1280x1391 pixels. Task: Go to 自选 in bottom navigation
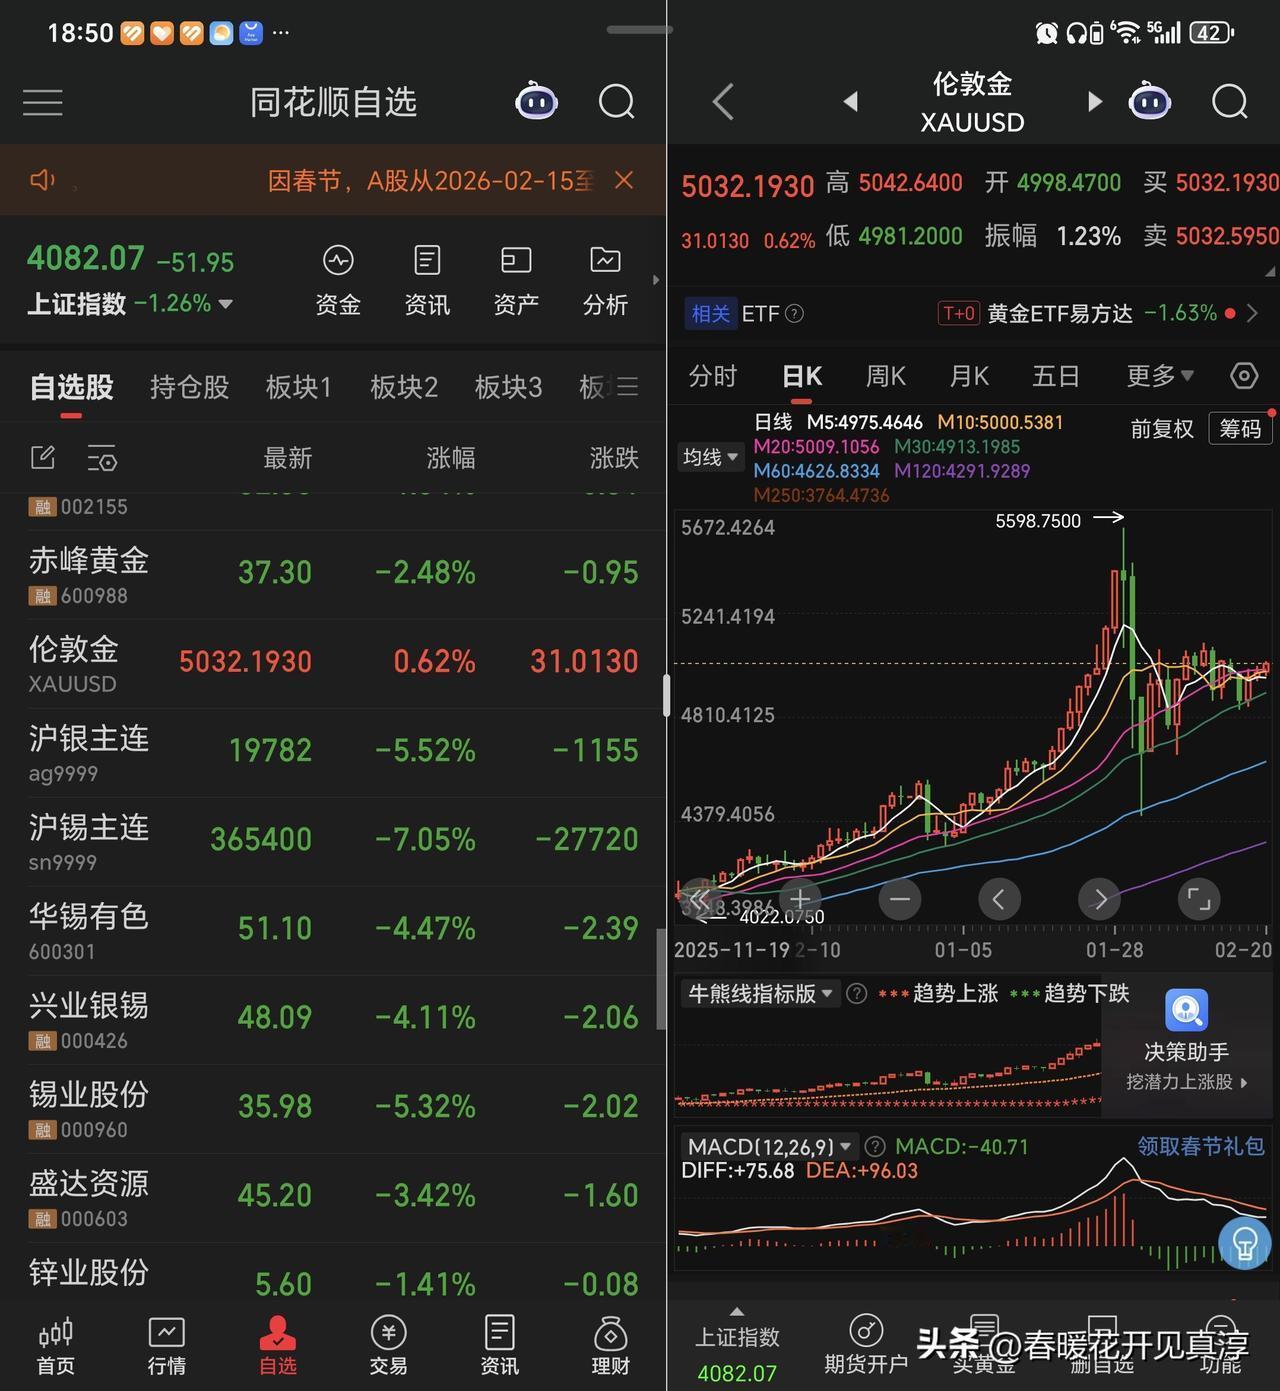[278, 1346]
